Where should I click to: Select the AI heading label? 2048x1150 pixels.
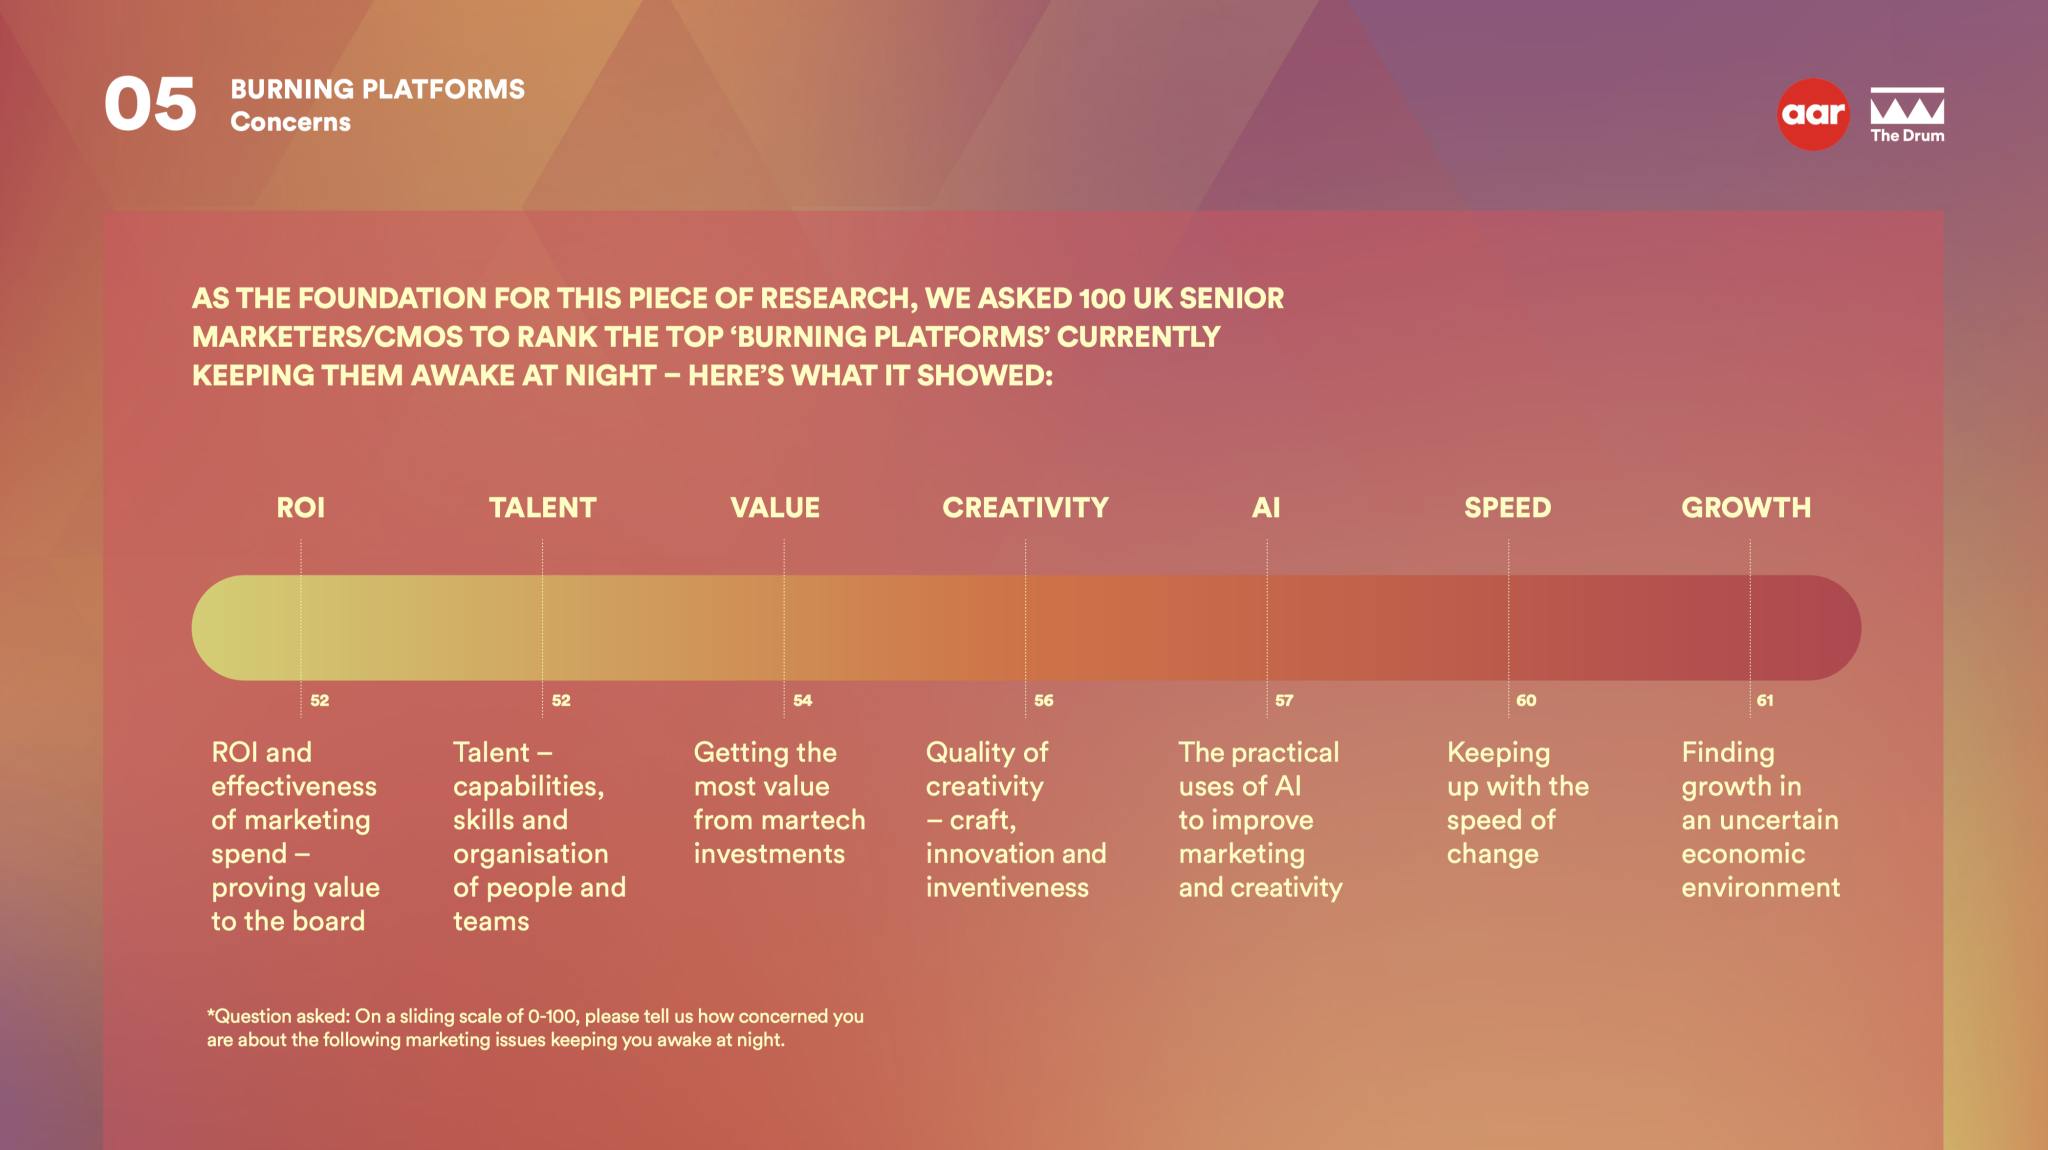(x=1266, y=508)
